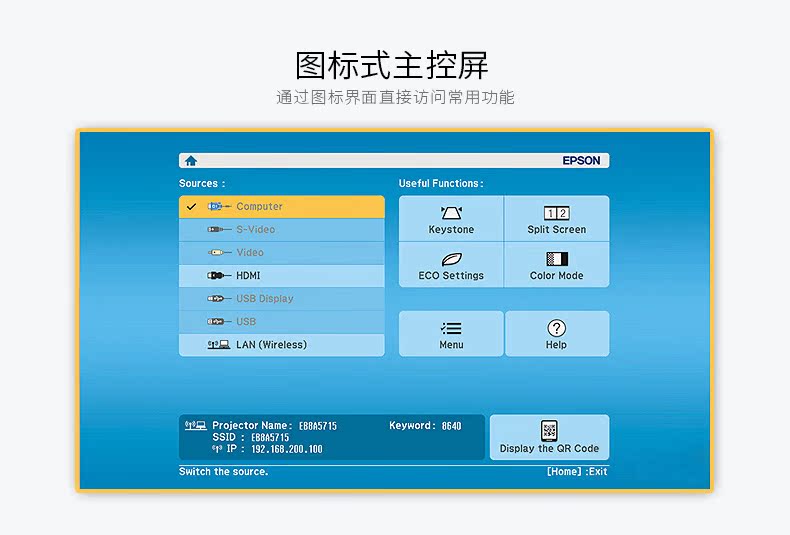Open the Keystone function
Screen dimensions: 790x535
point(451,219)
